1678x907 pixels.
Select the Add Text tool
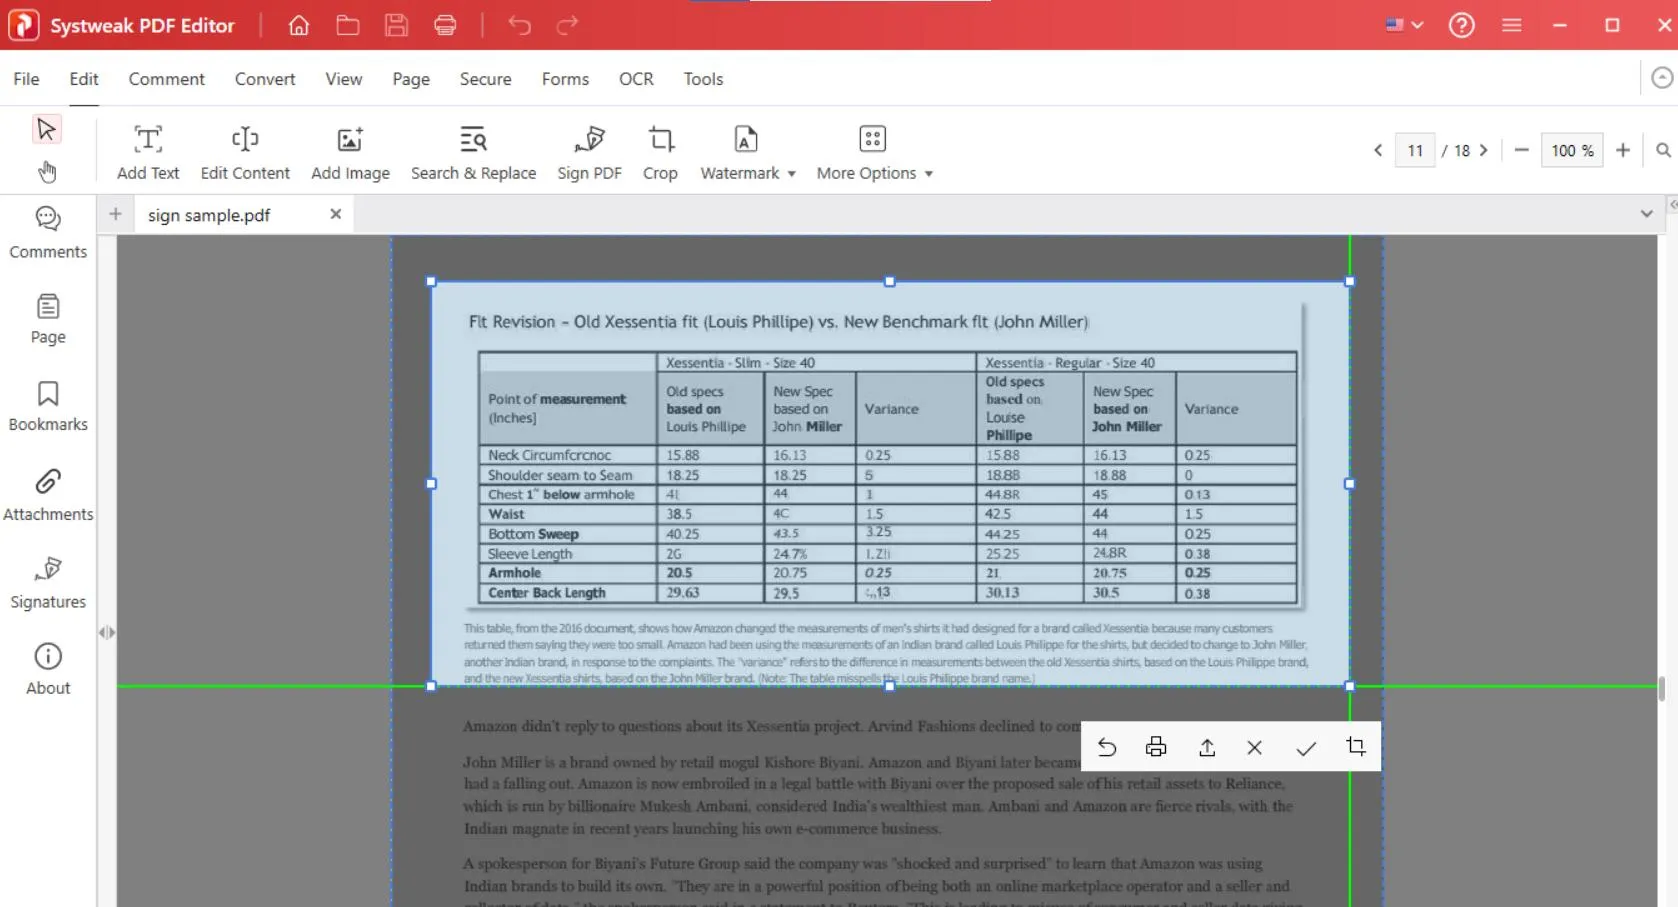(148, 152)
